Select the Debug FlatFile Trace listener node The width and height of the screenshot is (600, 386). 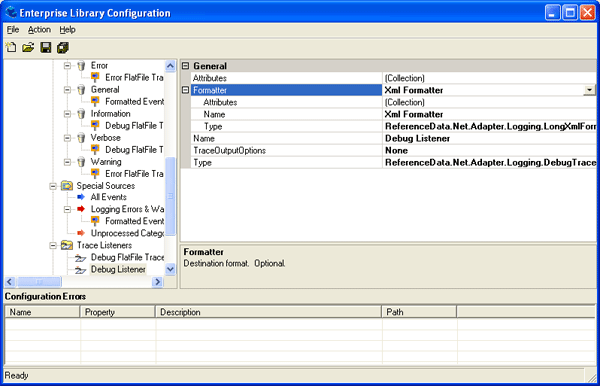pos(127,257)
